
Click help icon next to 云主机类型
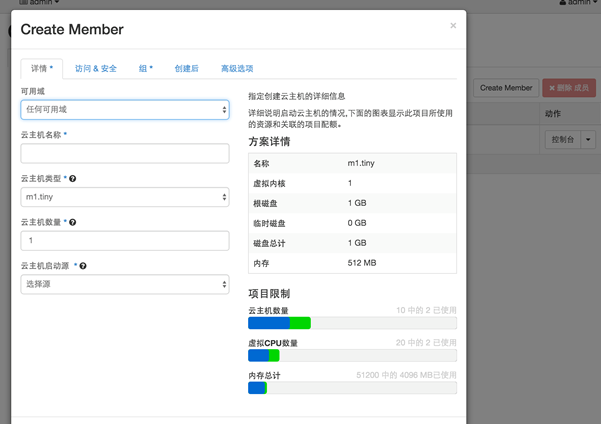72,179
